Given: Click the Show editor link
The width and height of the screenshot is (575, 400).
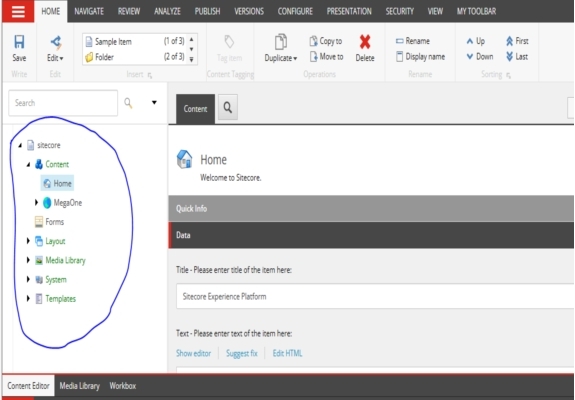Looking at the screenshot, I should tap(193, 353).
